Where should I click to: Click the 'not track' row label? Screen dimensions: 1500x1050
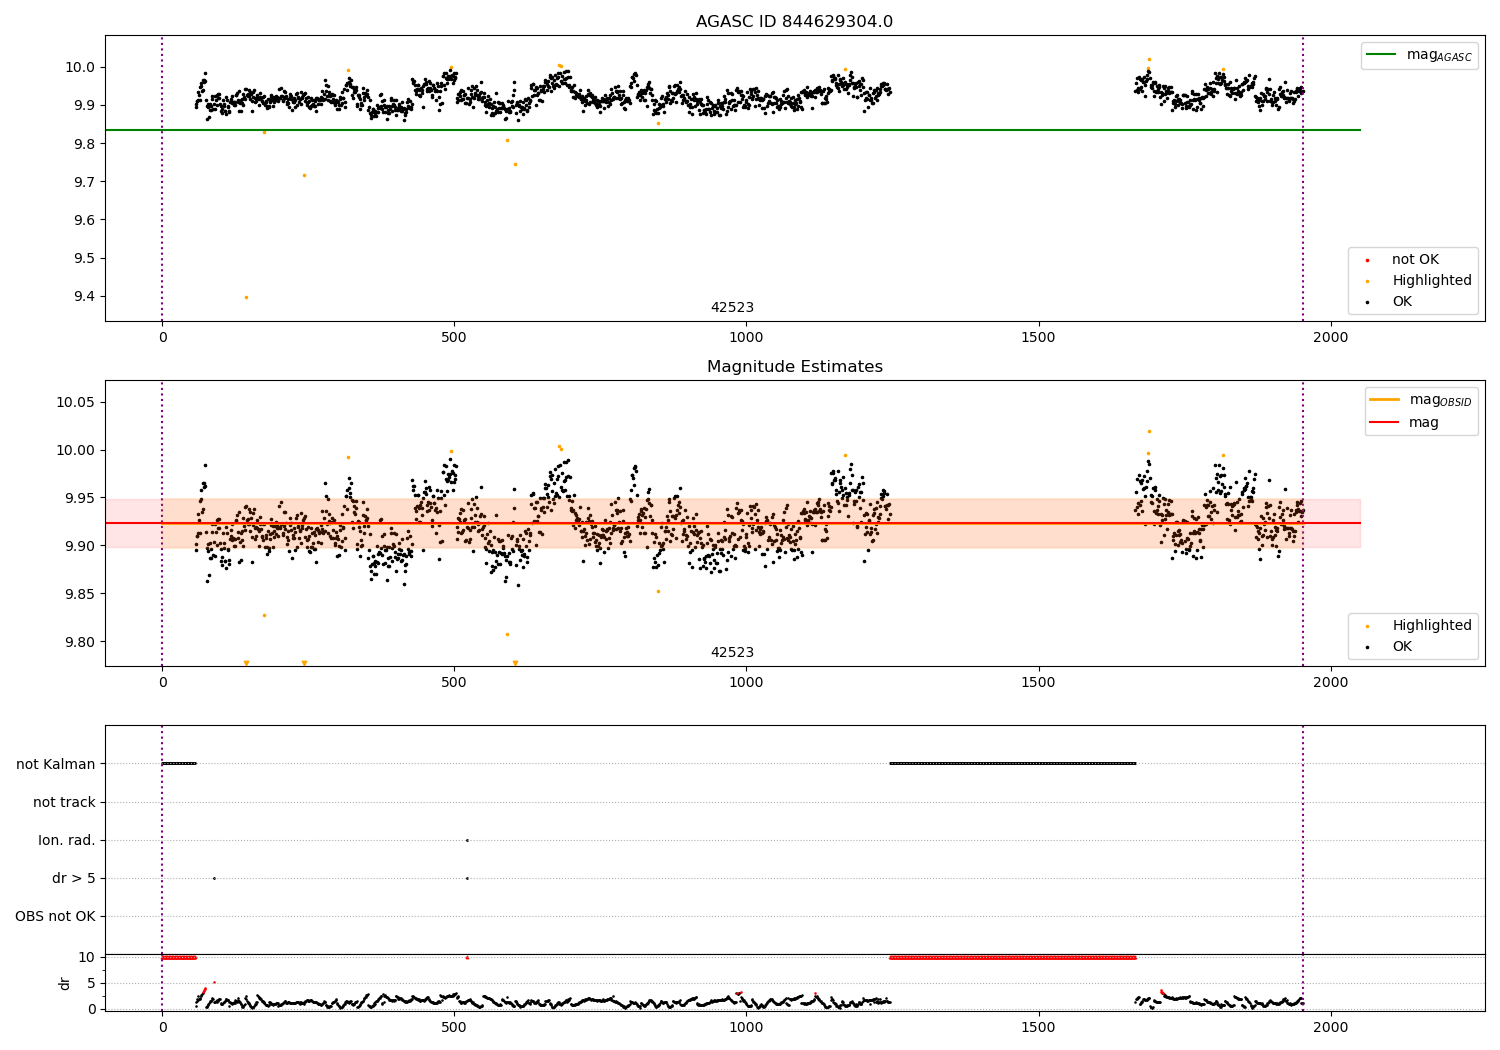click(x=64, y=802)
